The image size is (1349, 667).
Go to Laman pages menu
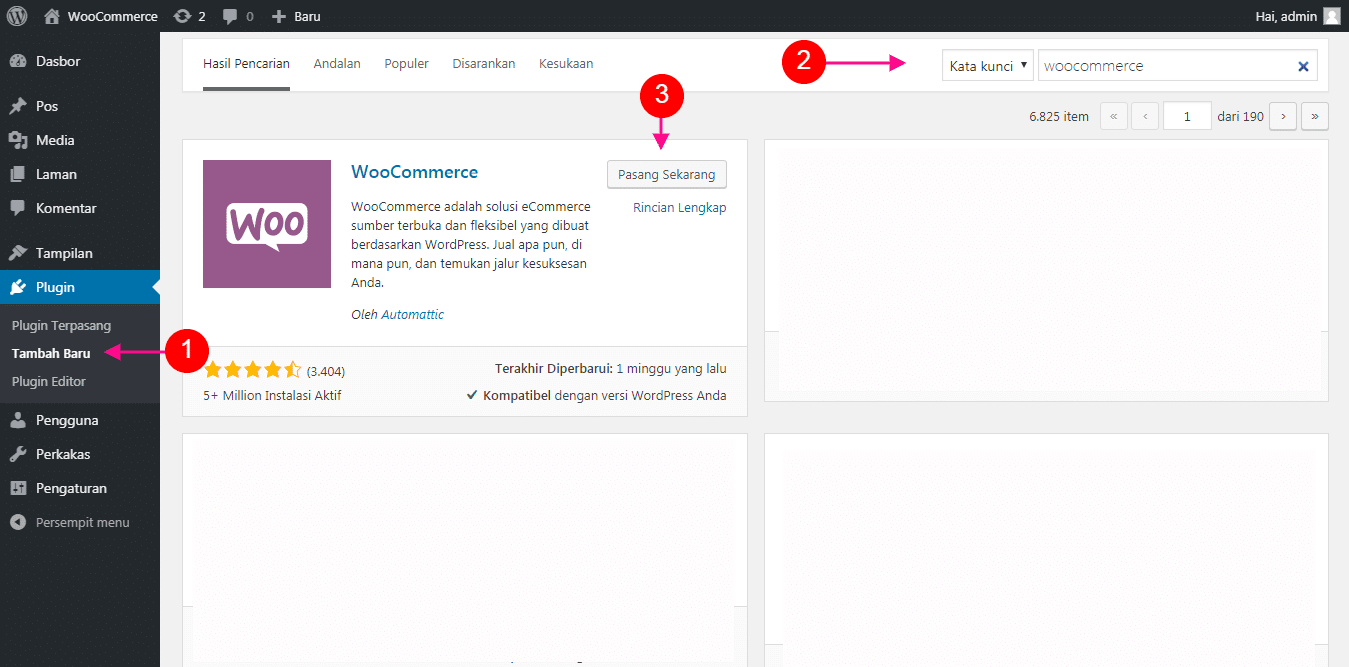(x=80, y=174)
